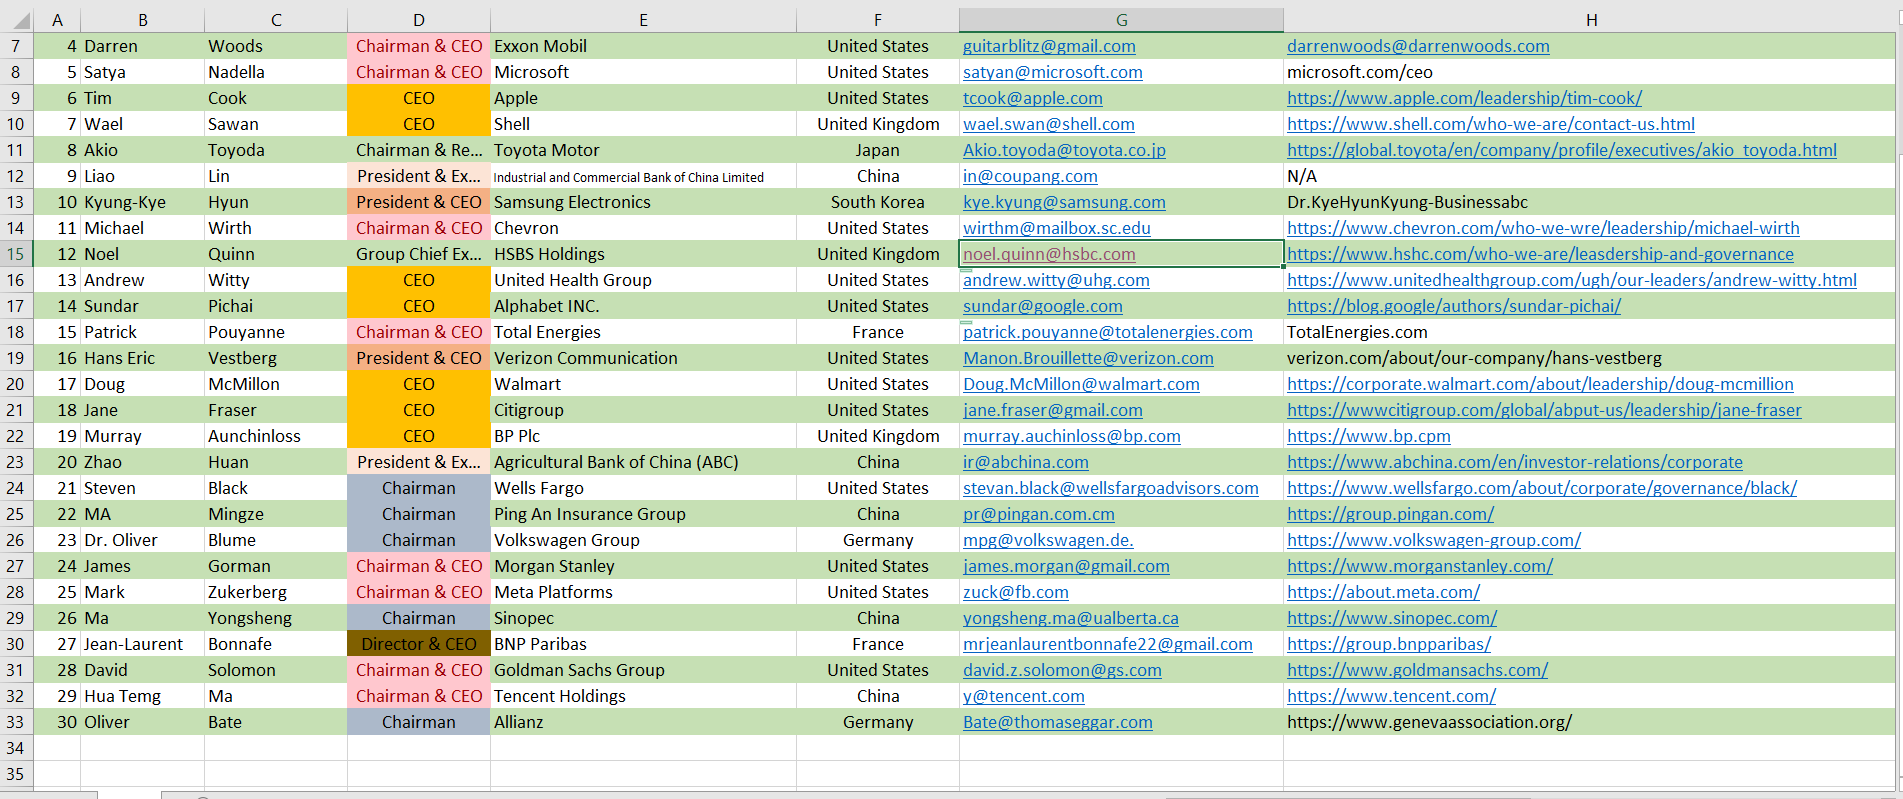
Task: Click the ir@abchina.com email link
Action: (1025, 462)
